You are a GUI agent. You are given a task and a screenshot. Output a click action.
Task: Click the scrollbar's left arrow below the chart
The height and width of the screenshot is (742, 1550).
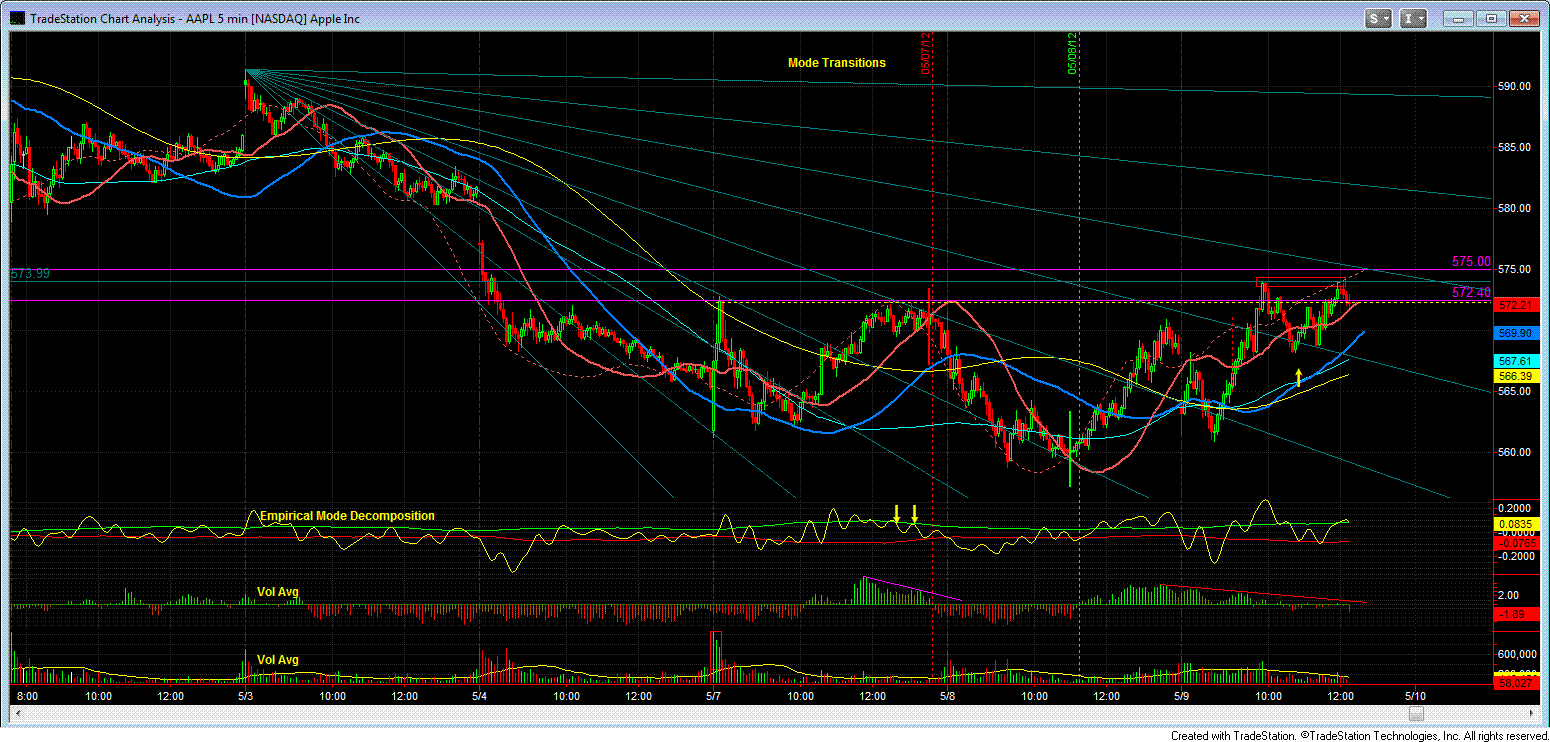click(16, 713)
